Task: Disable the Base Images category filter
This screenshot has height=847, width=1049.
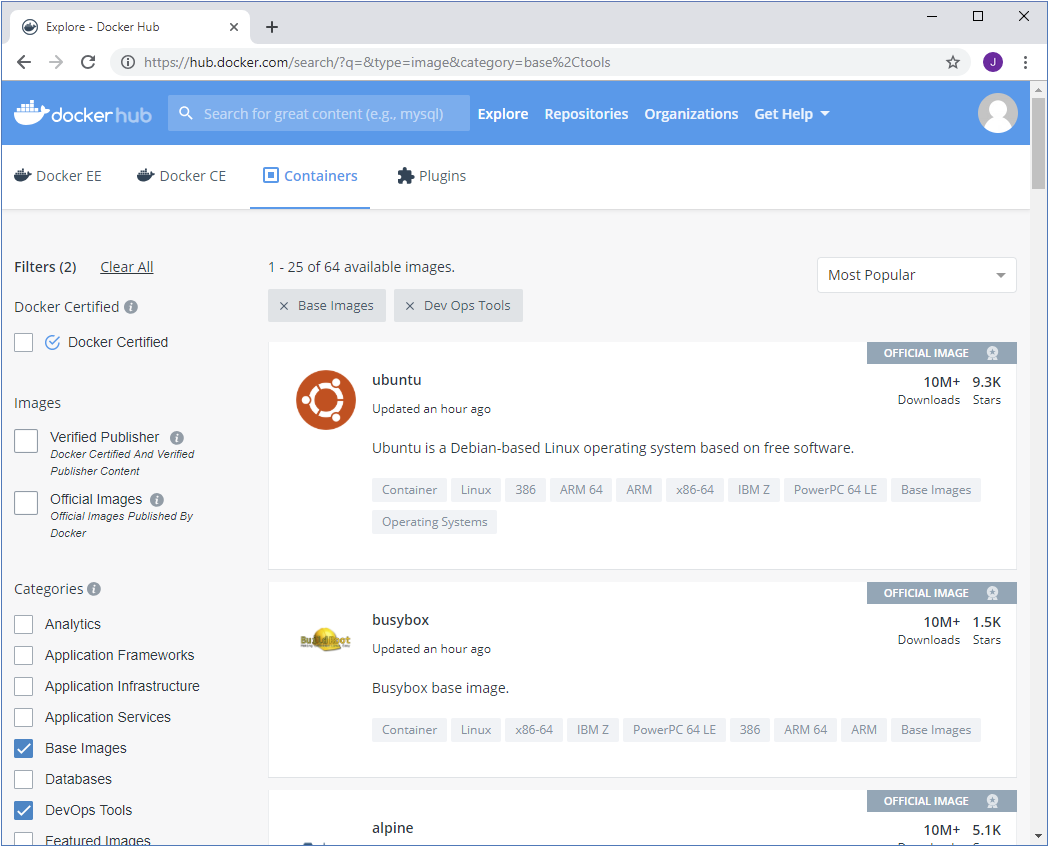Action: click(x=23, y=748)
